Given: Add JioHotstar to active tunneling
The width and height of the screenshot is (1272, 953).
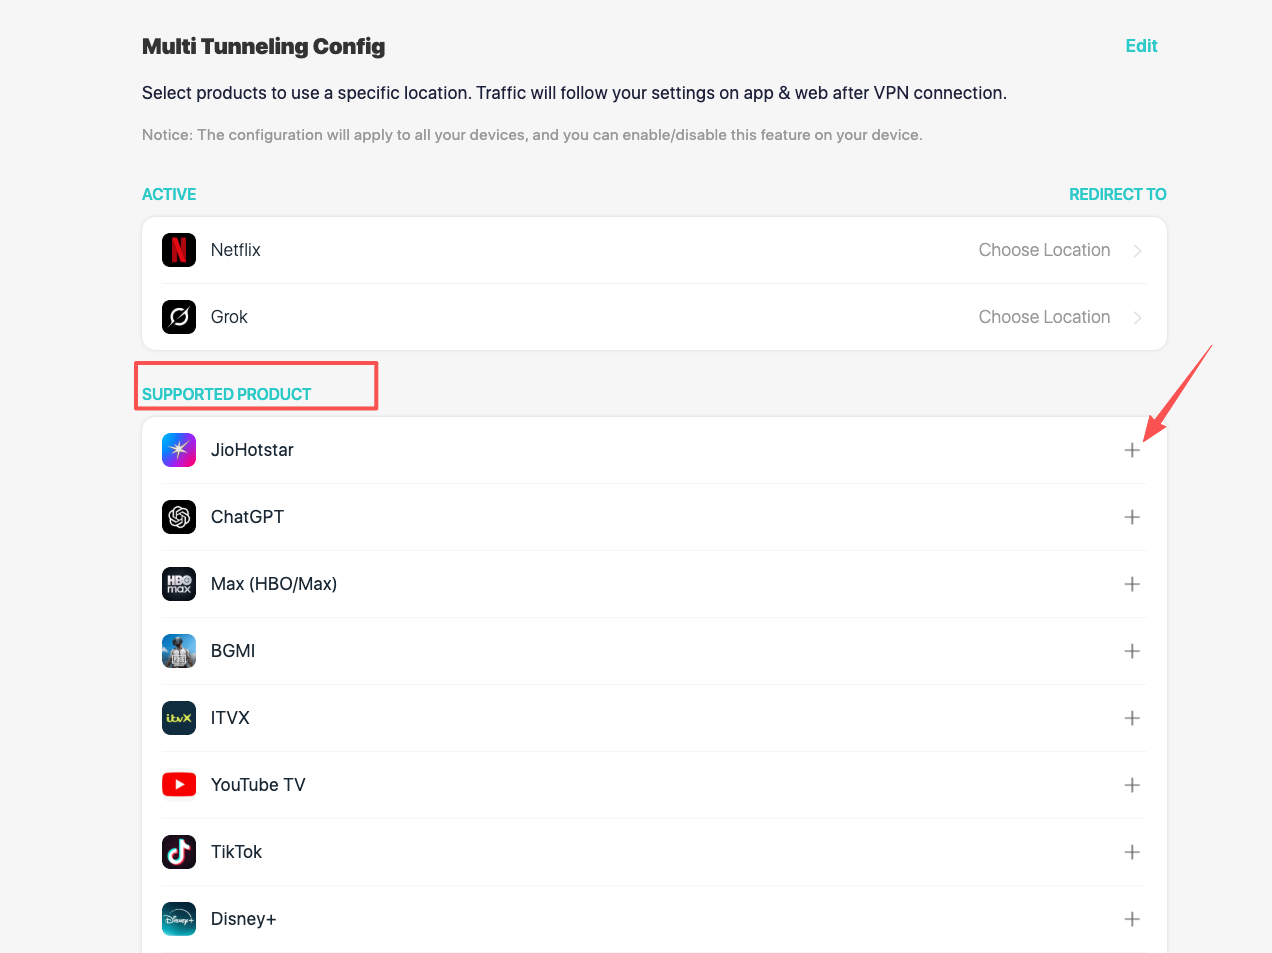Looking at the screenshot, I should pyautogui.click(x=1132, y=450).
